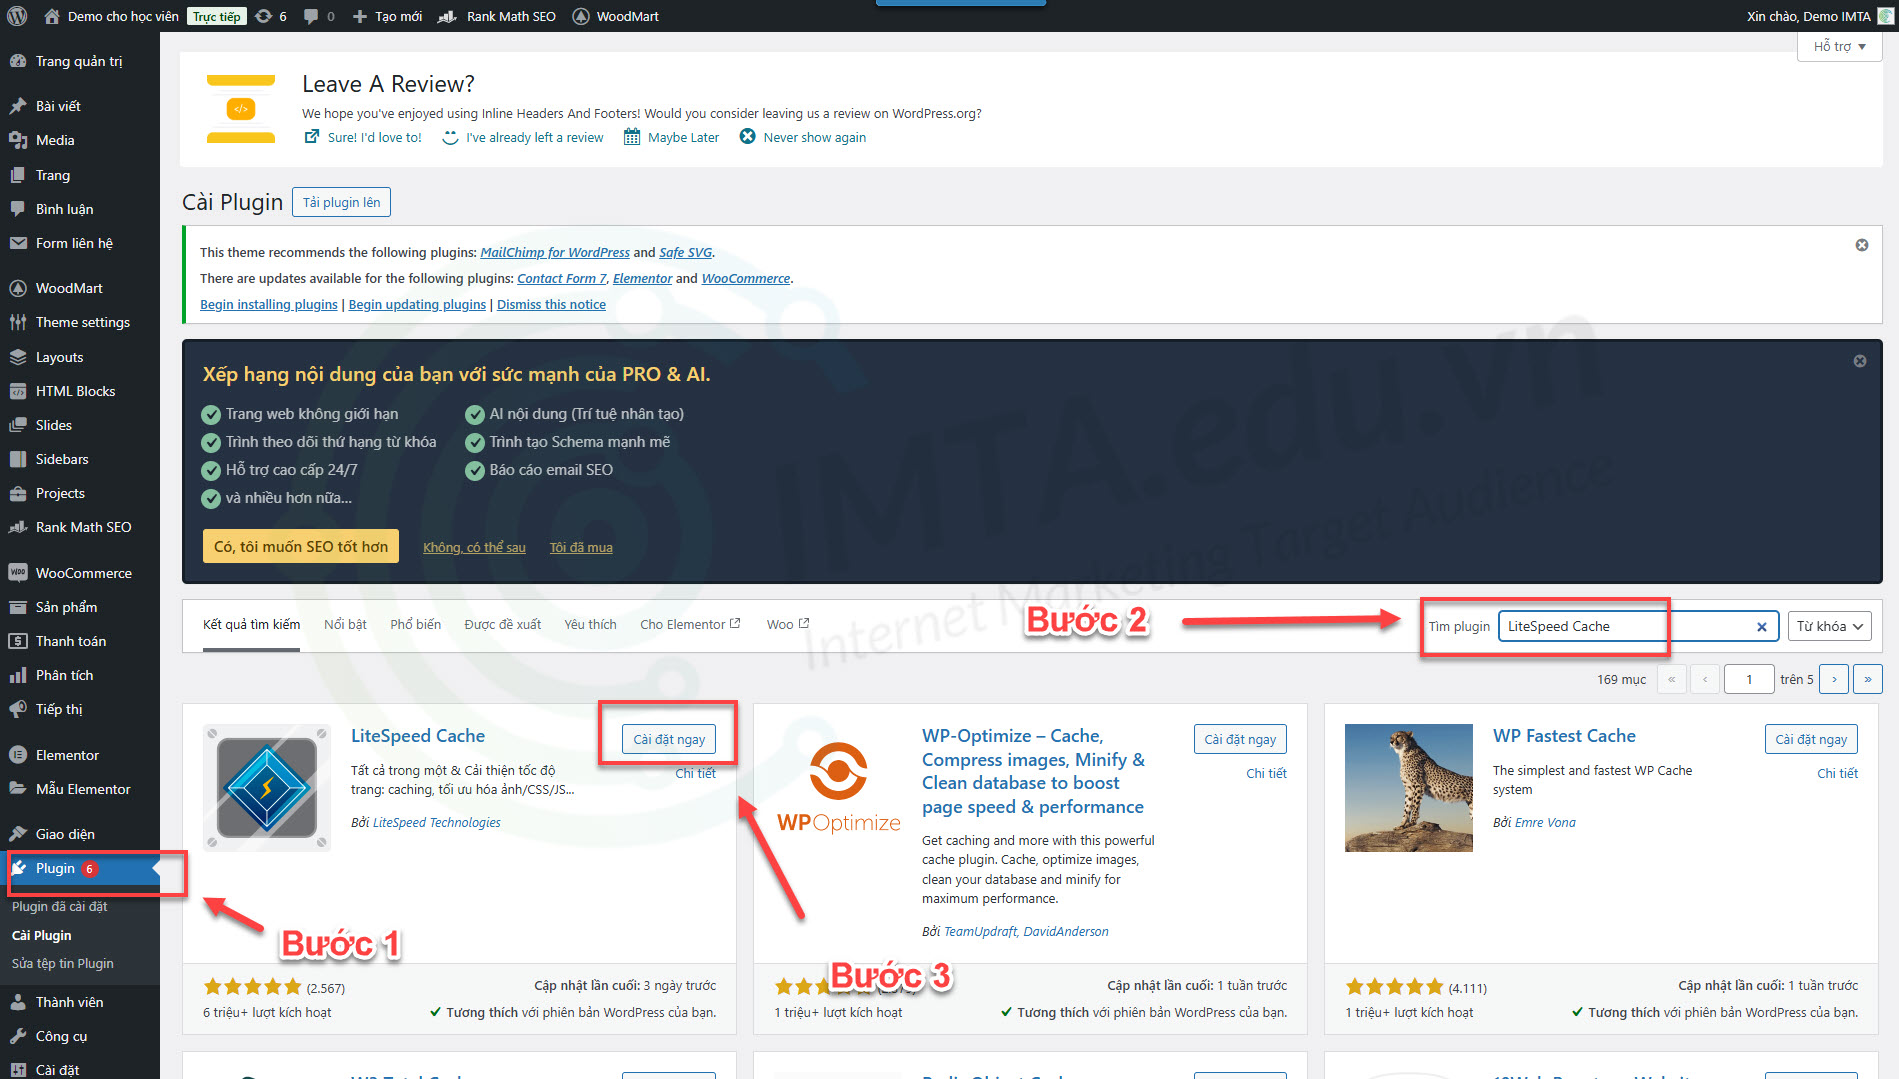Image resolution: width=1899 pixels, height=1079 pixels.
Task: Click the WordPress logo in admin bar
Action: click(17, 16)
